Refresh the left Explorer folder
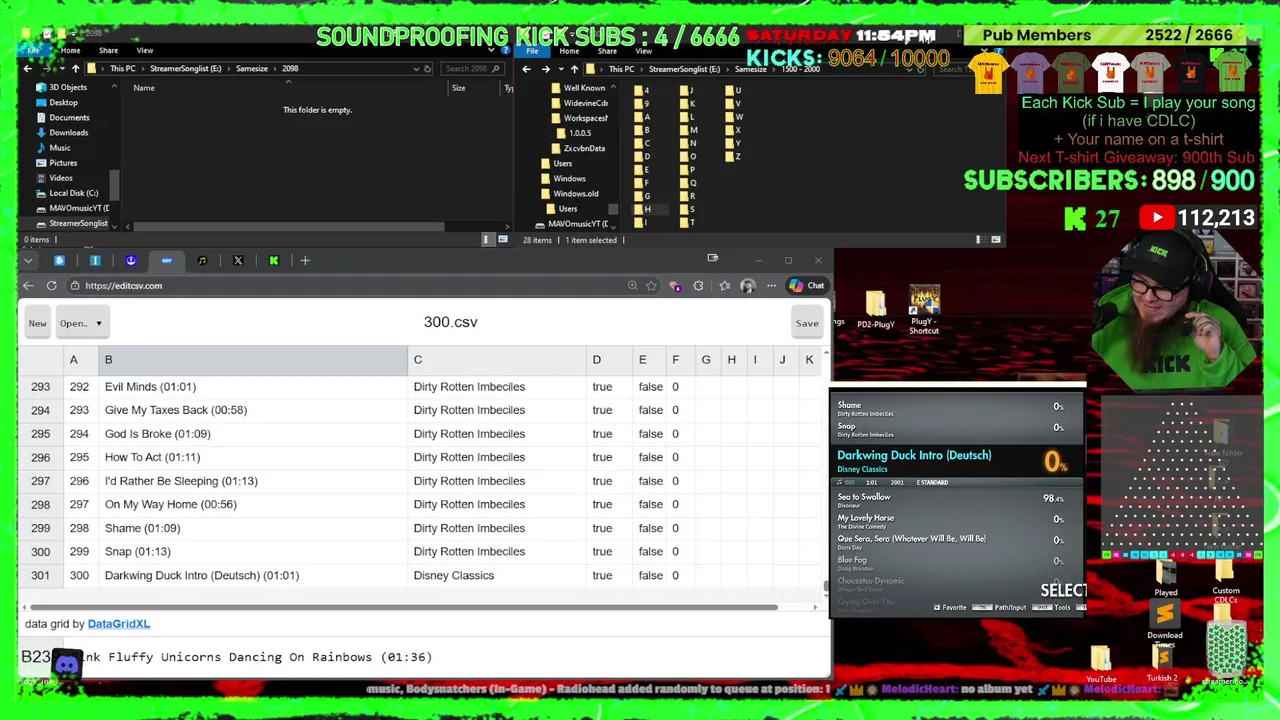The image size is (1280, 720). [x=428, y=69]
